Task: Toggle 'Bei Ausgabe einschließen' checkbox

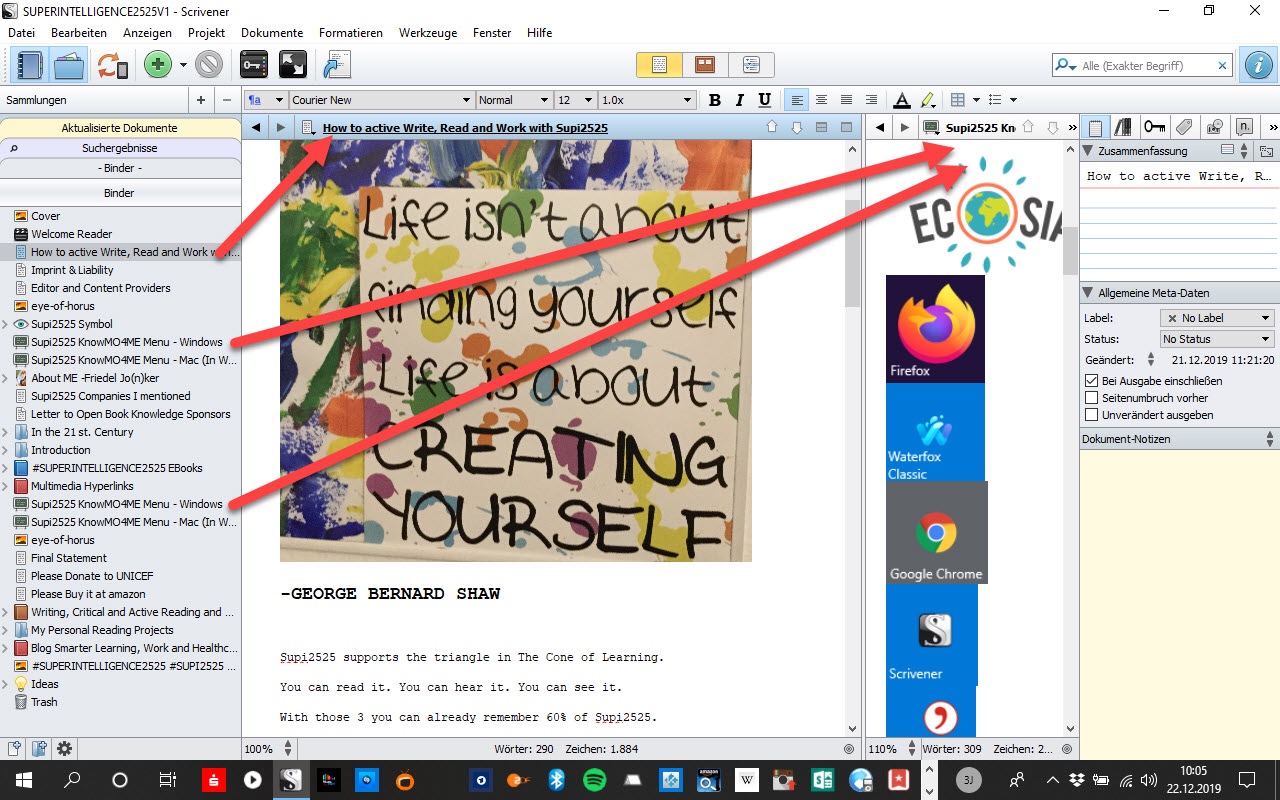Action: [1092, 381]
